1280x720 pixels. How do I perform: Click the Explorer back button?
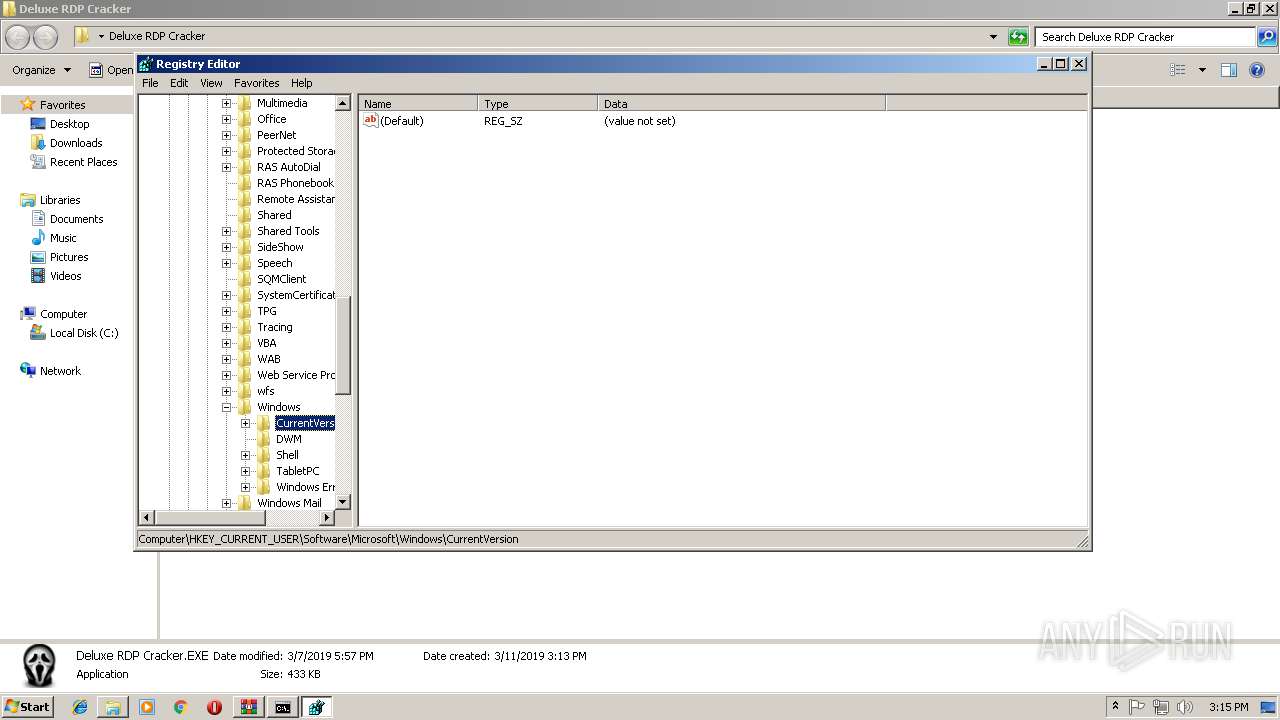tap(18, 37)
